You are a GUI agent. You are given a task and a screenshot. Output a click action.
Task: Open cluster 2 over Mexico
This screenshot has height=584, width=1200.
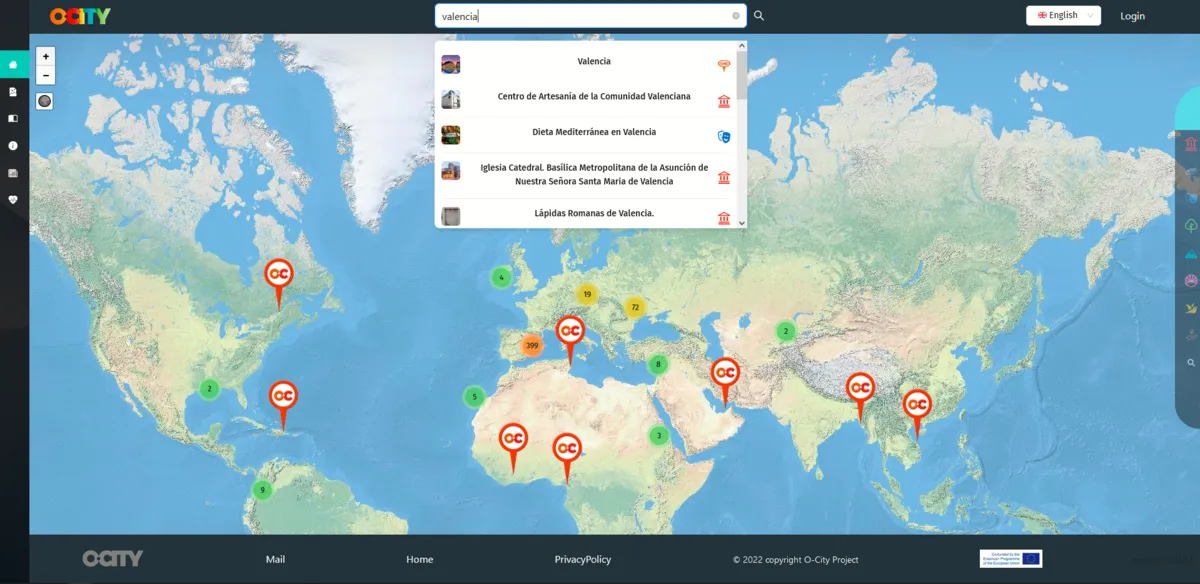click(x=209, y=388)
